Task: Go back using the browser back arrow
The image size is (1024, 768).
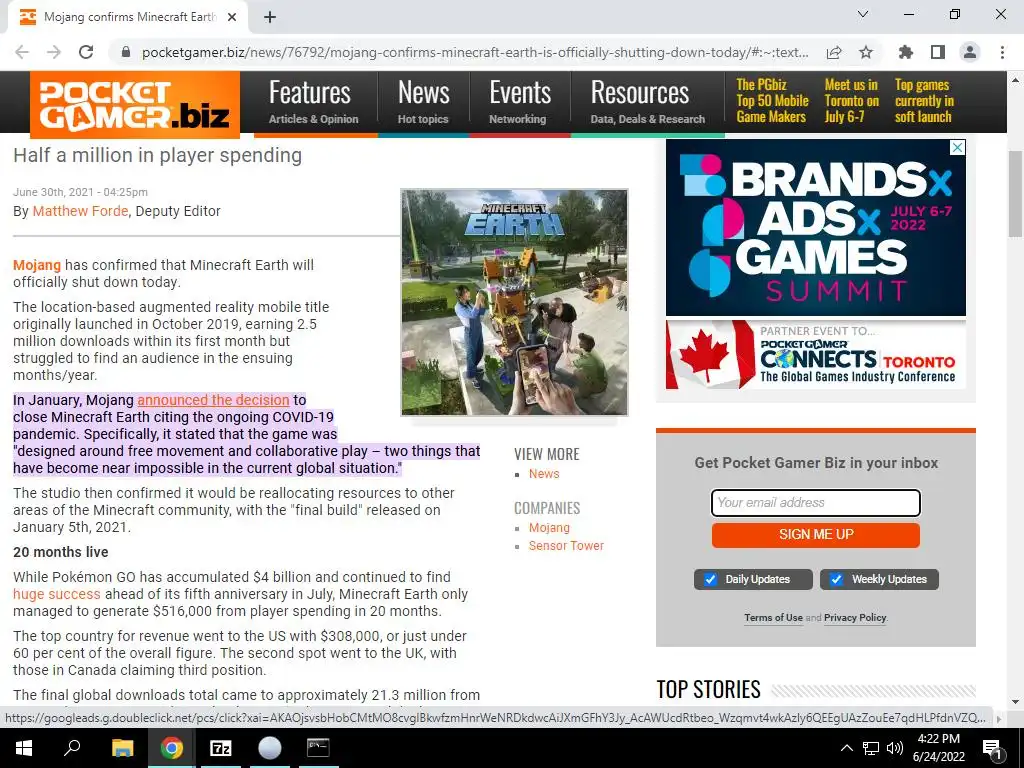Action: pyautogui.click(x=22, y=52)
